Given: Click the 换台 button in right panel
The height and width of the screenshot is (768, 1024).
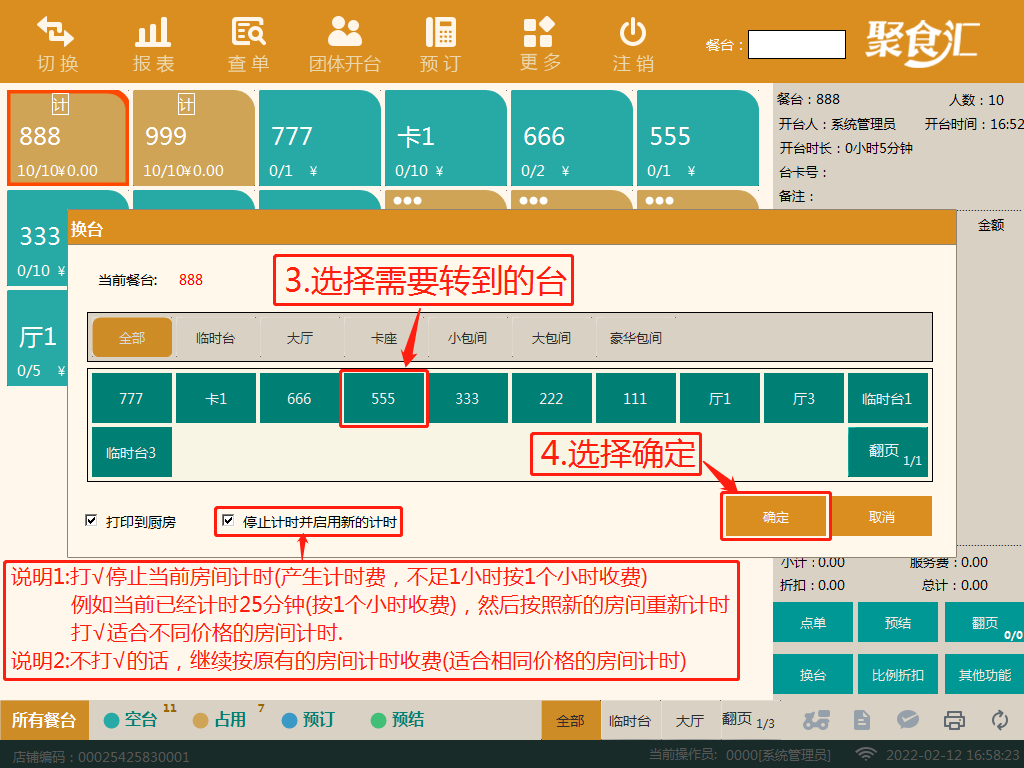Looking at the screenshot, I should click(813, 674).
